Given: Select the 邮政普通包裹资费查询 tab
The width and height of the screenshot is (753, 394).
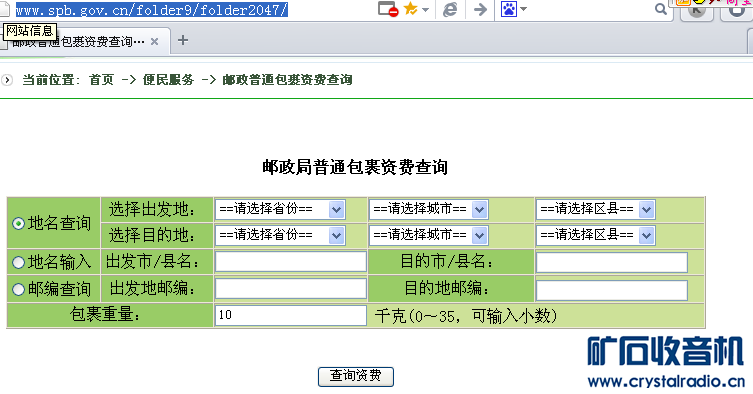Looking at the screenshot, I should point(85,41).
